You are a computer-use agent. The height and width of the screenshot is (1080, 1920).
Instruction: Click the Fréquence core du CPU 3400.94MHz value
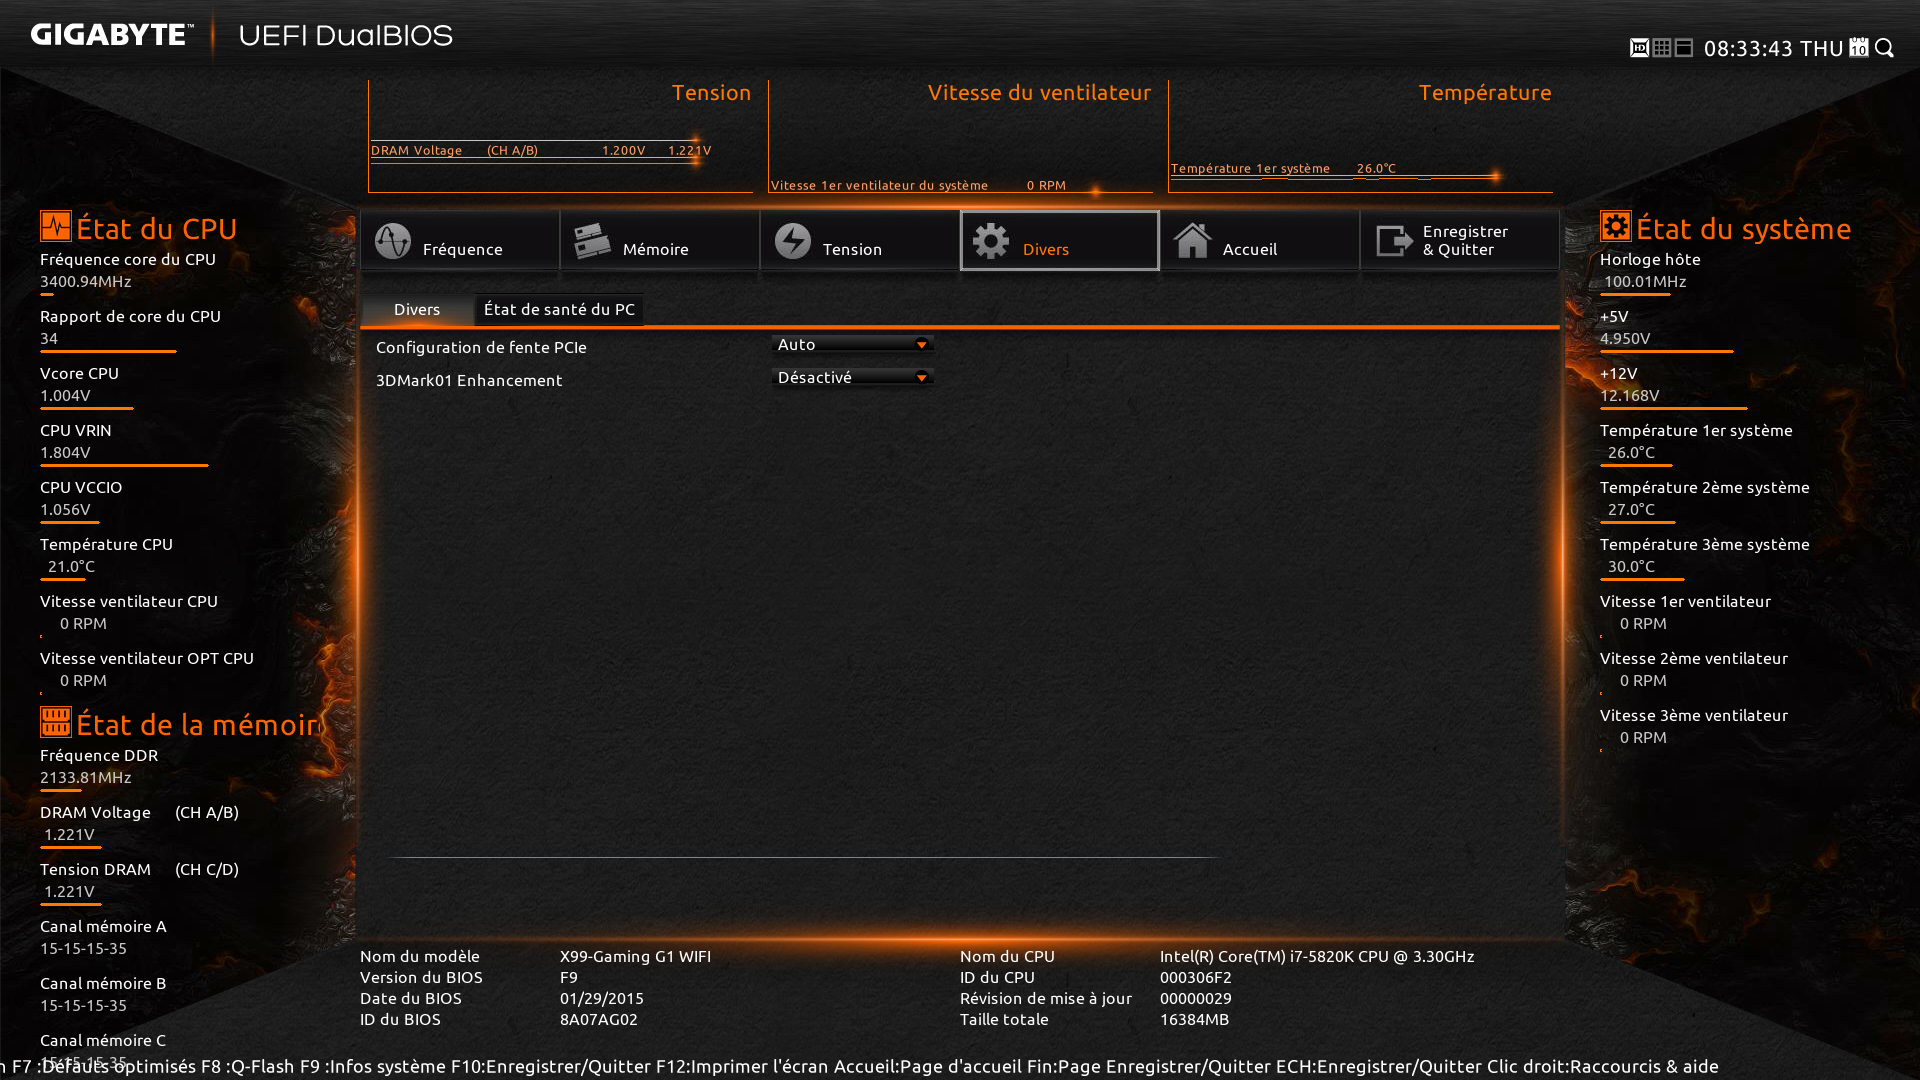coord(86,282)
